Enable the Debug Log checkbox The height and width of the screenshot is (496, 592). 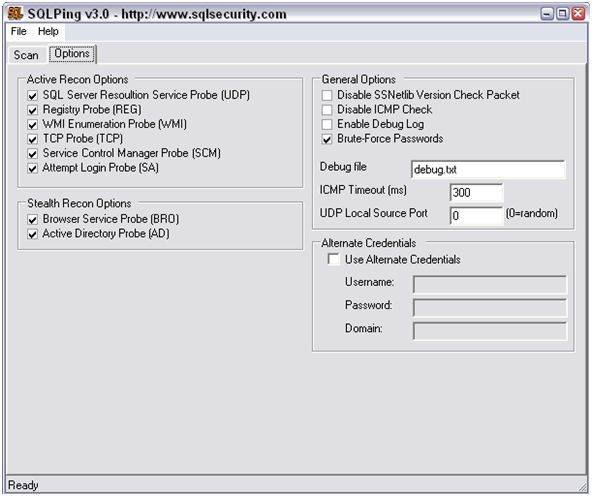tap(327, 125)
